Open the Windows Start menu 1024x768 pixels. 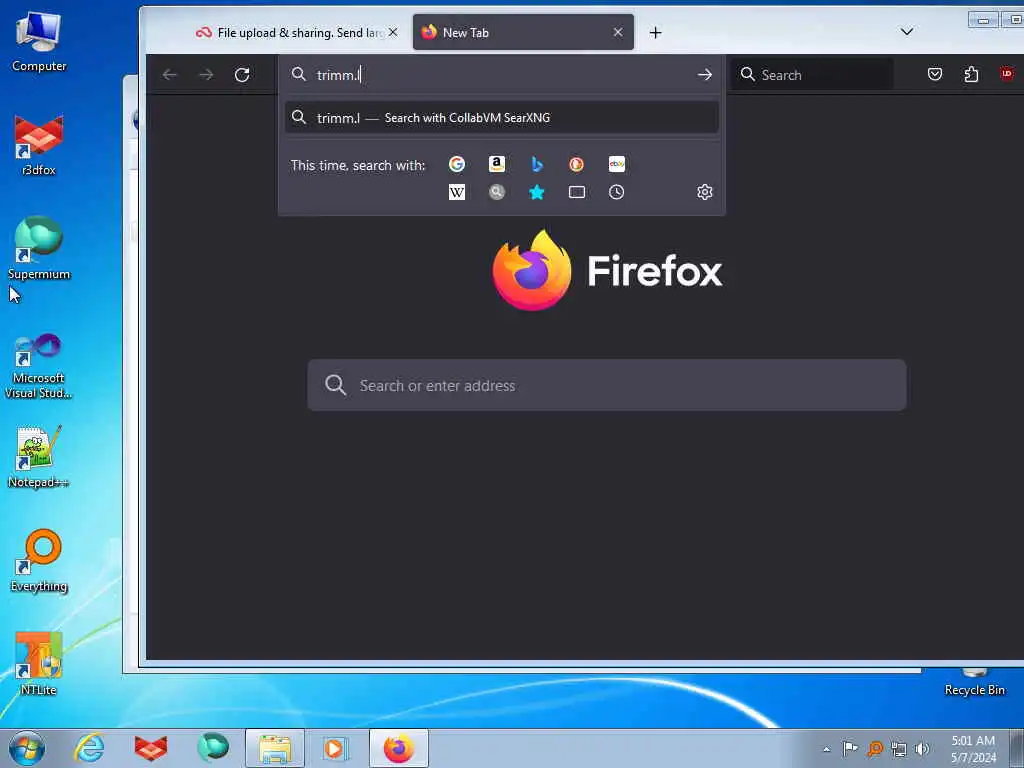click(27, 748)
